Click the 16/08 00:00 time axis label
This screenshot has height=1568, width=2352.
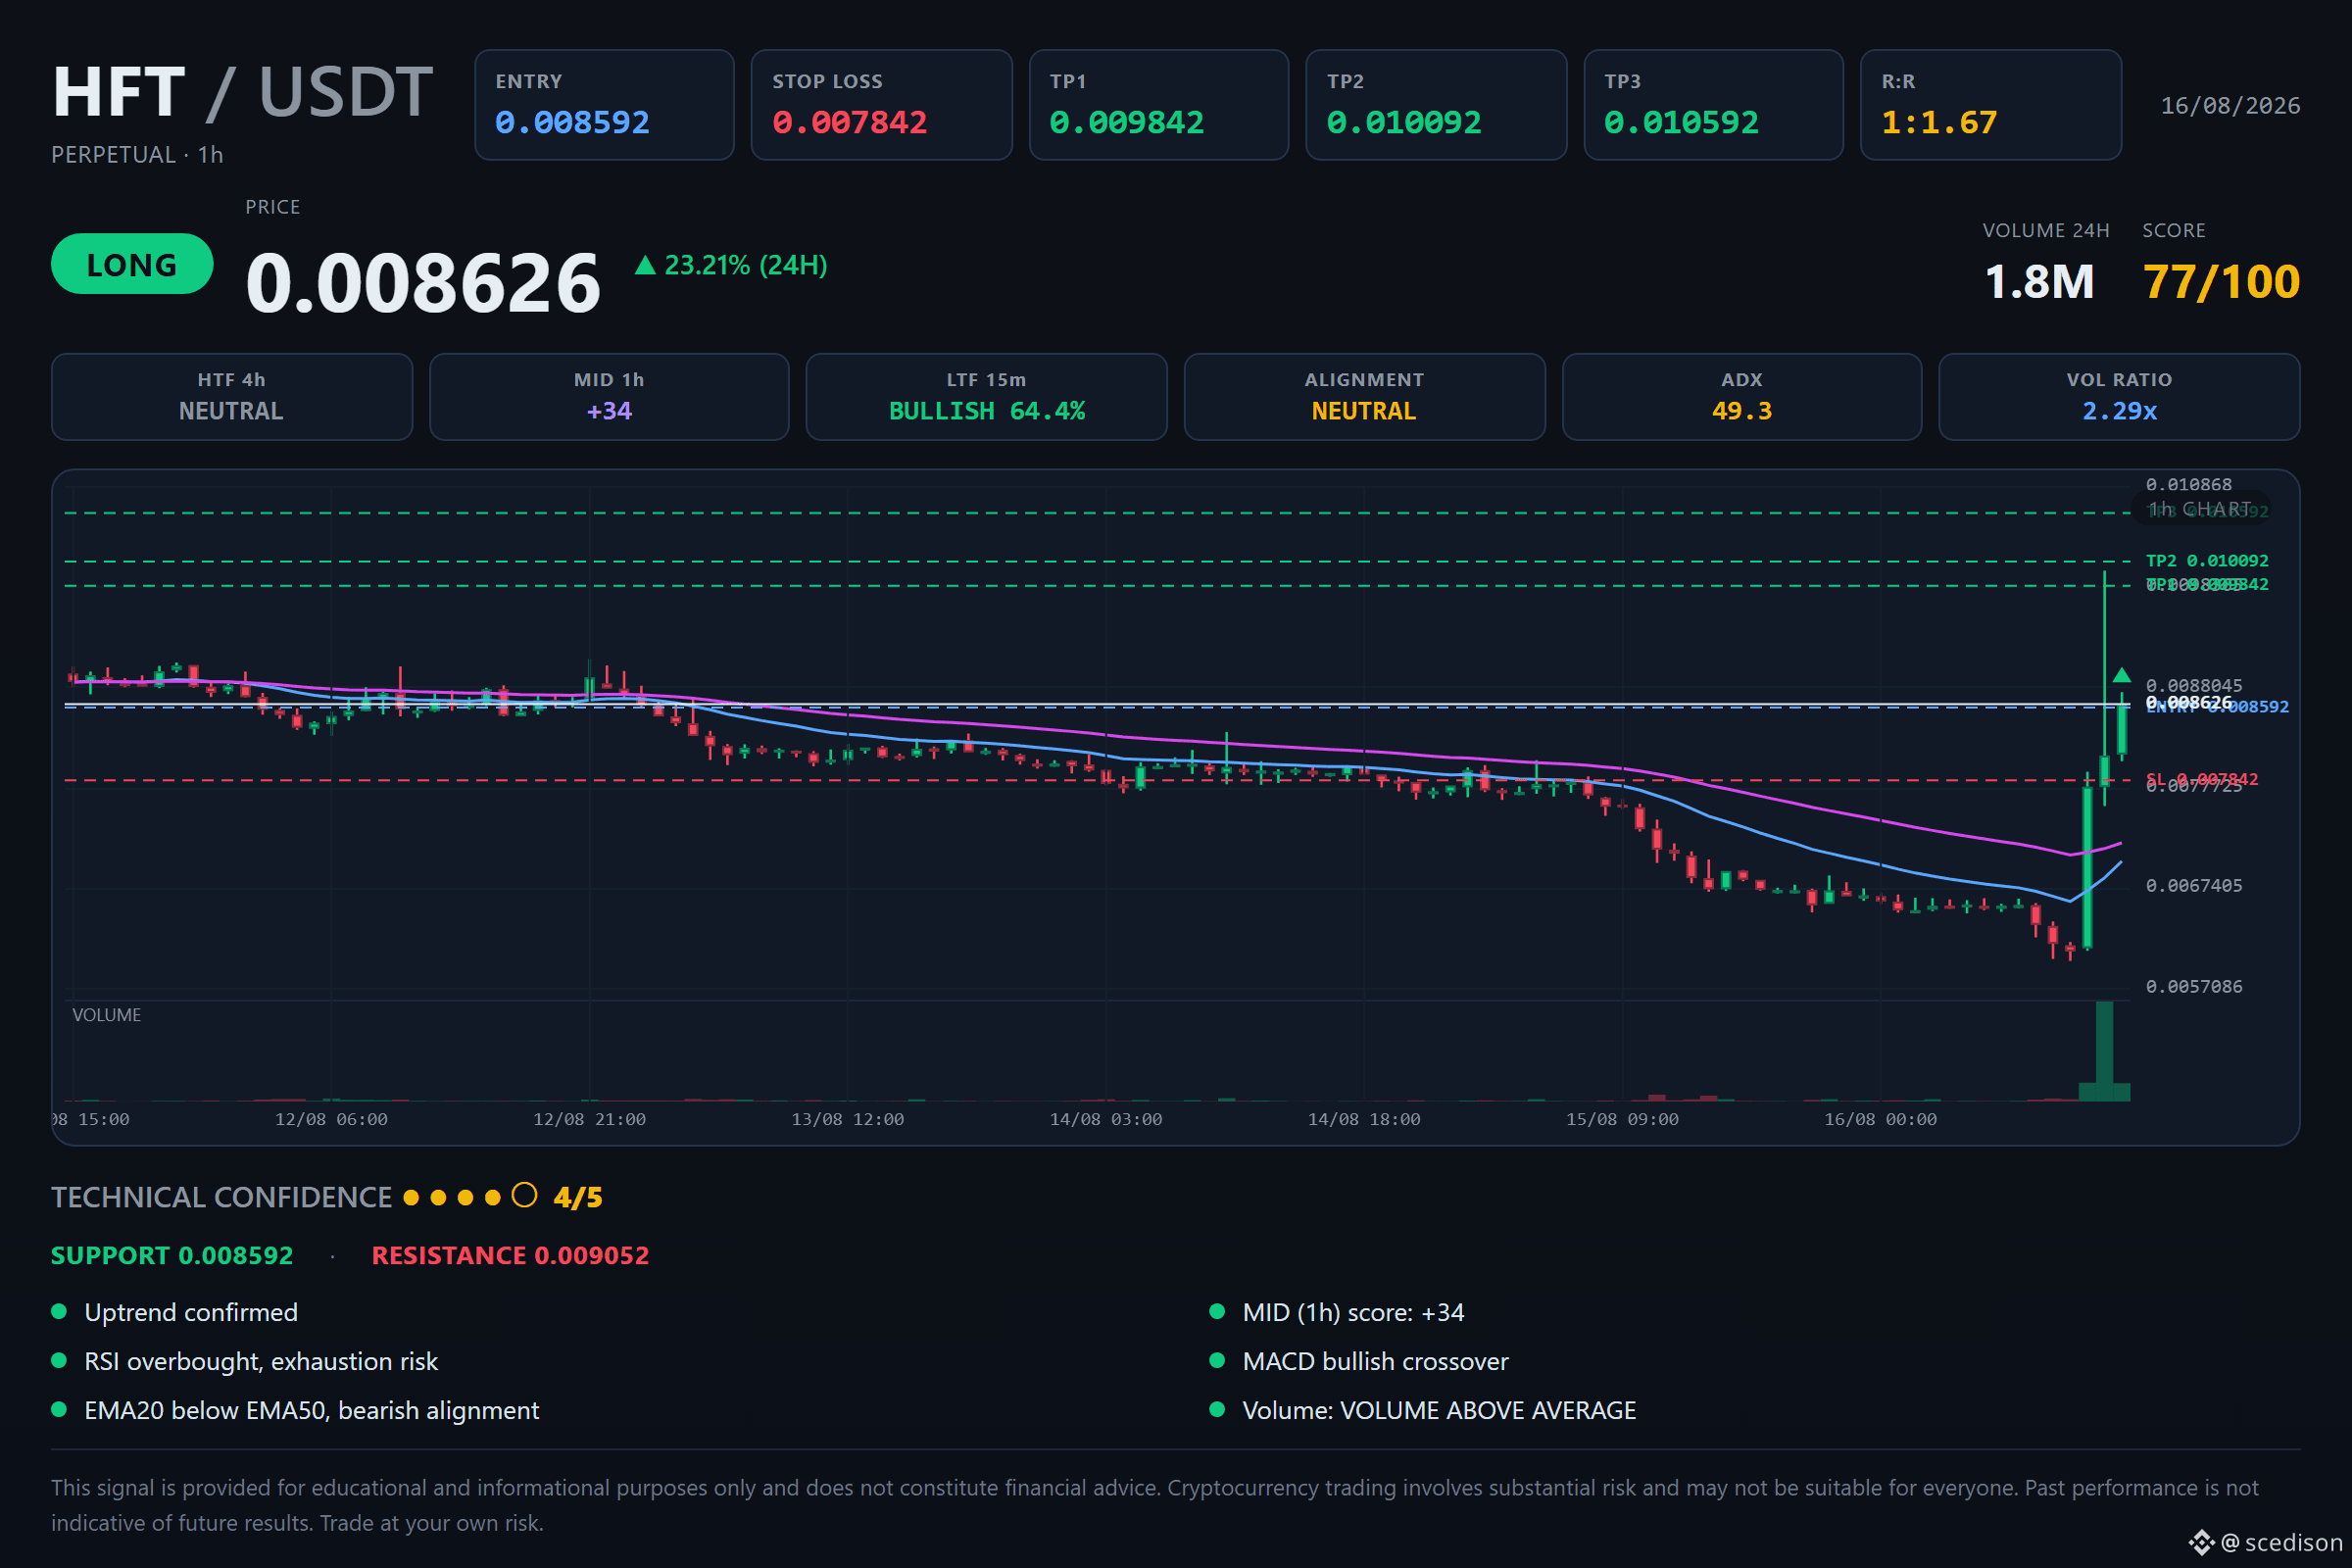(x=1880, y=1120)
